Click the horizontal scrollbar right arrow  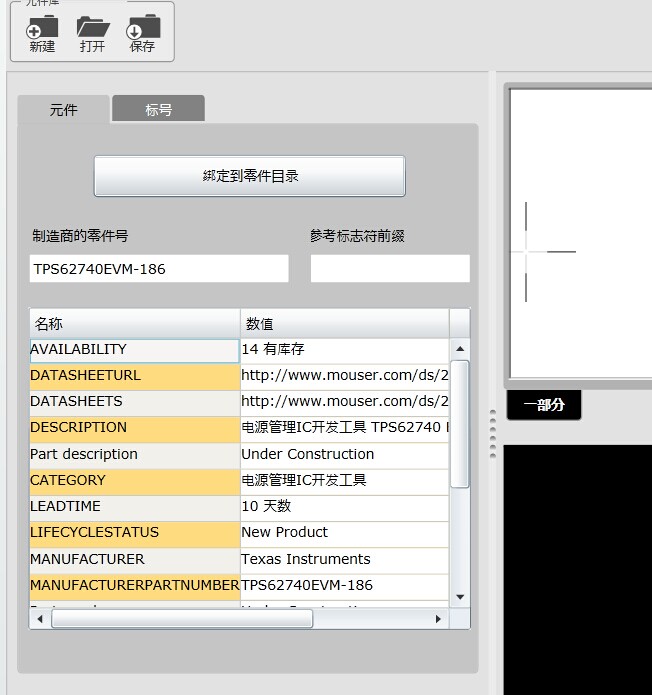[438, 619]
